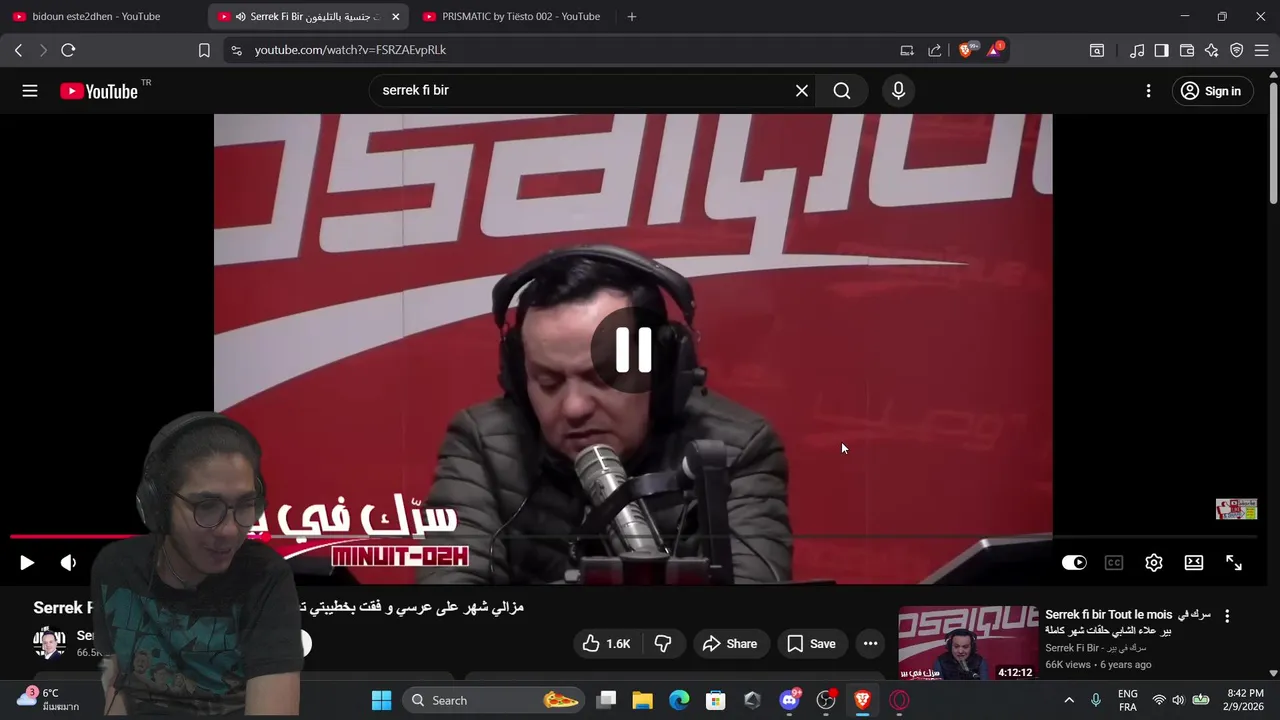View site information icon in address bar
This screenshot has width=1280, height=720.
pyautogui.click(x=236, y=50)
